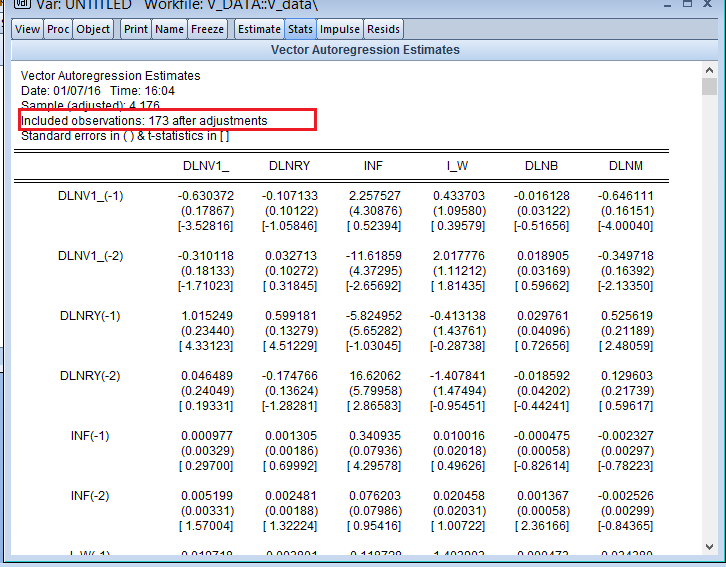Click the coefficient value 0.525619
Screen dimensions: 726x567
626,316
